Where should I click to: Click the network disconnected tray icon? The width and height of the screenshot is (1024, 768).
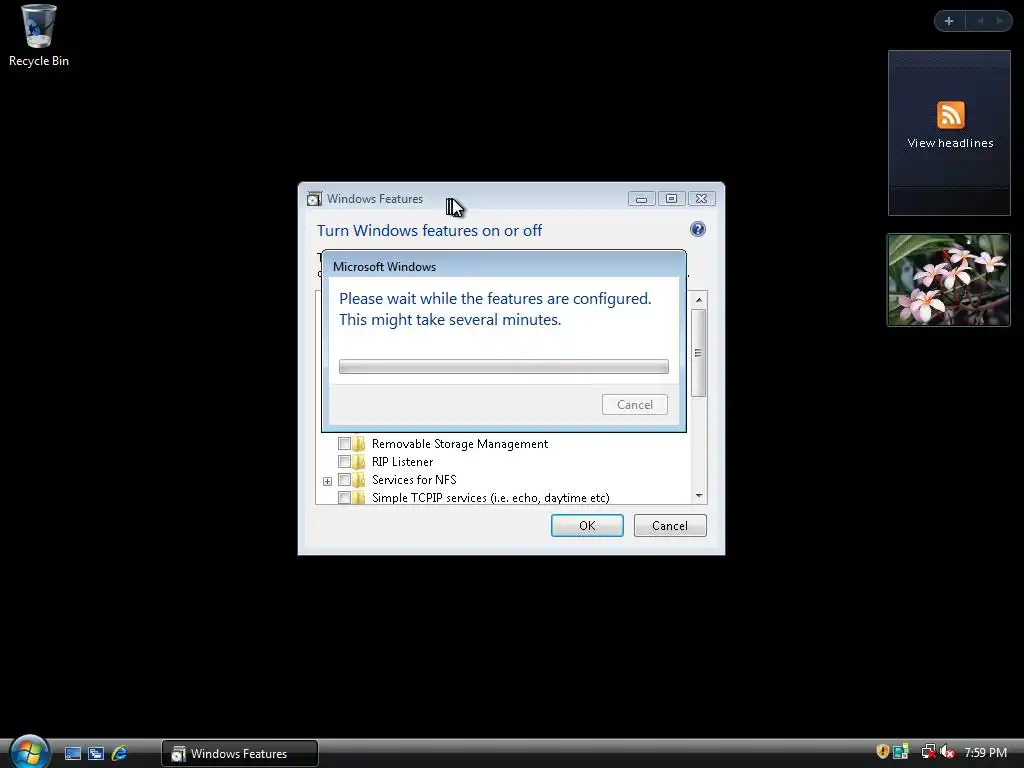928,752
